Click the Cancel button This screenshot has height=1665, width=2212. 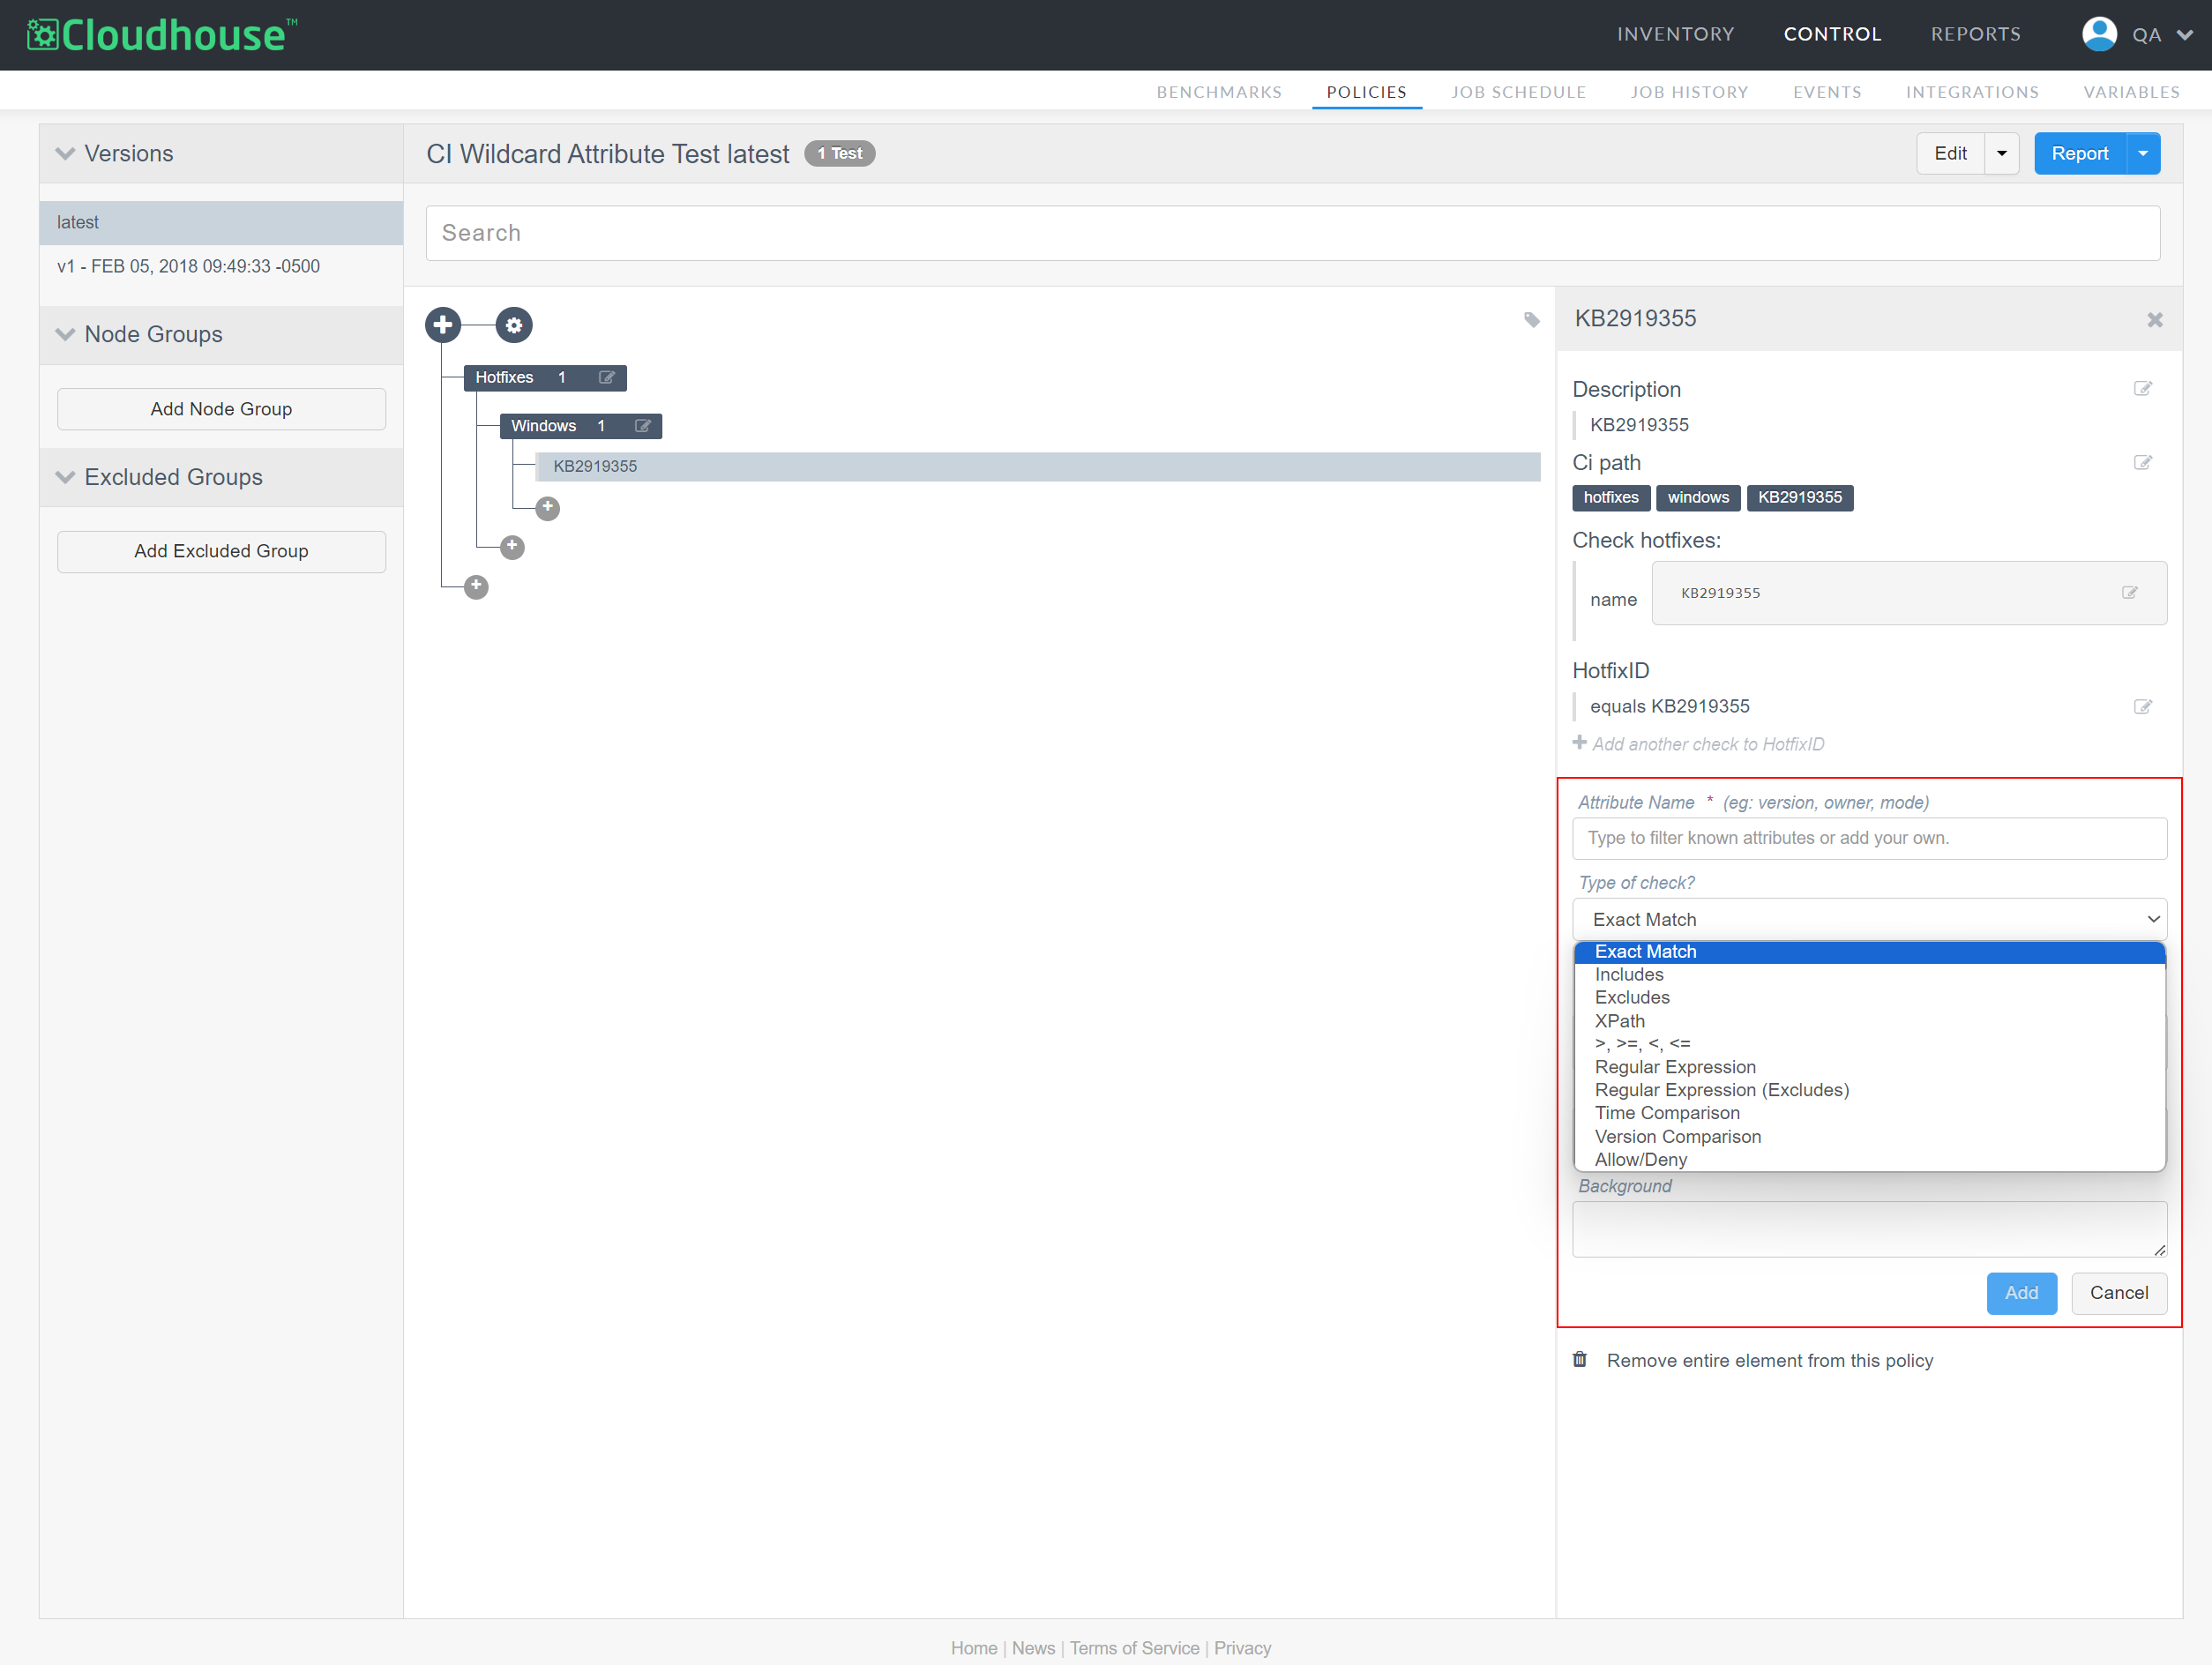coord(2118,1293)
